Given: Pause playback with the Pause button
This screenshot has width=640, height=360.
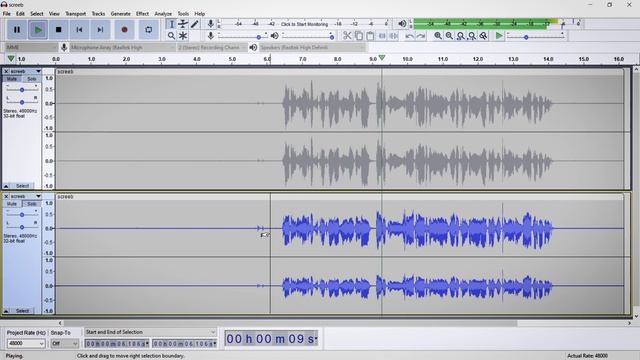Looking at the screenshot, I should pos(17,30).
